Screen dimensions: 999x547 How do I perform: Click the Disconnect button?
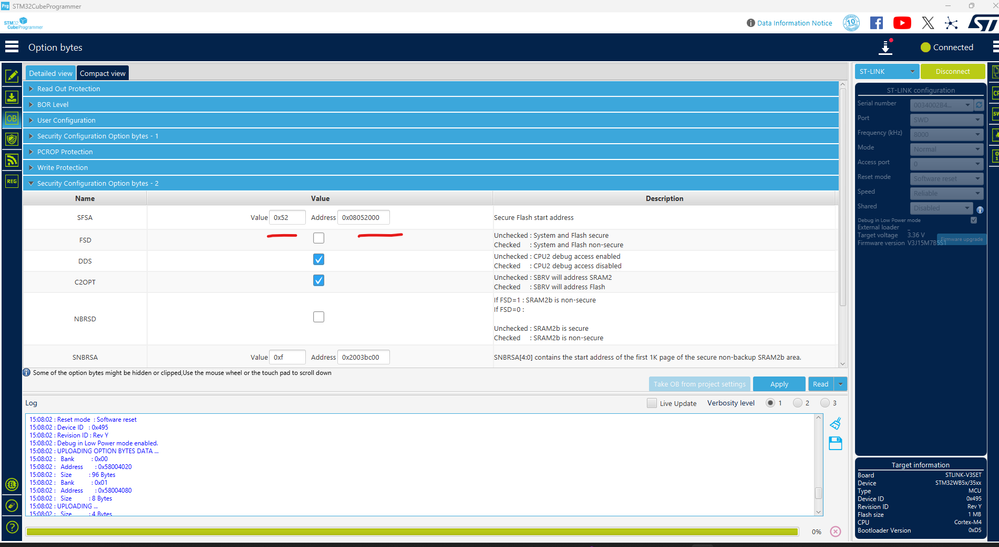click(952, 71)
